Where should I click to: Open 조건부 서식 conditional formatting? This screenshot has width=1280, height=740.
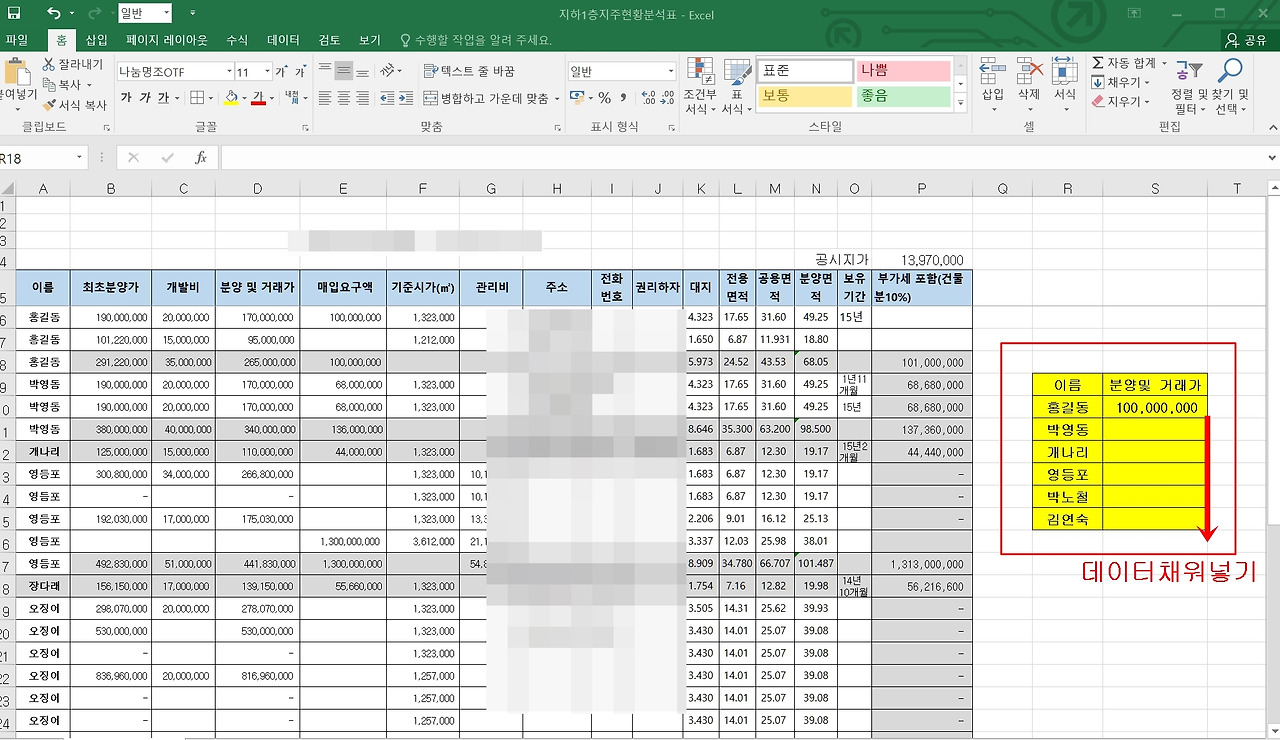(700, 86)
